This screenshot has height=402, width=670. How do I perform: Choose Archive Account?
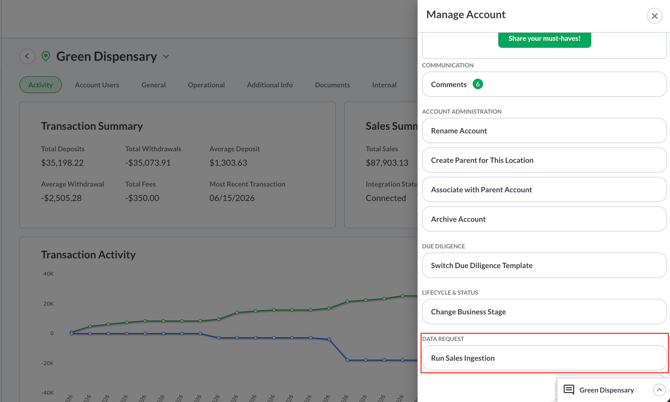[544, 219]
